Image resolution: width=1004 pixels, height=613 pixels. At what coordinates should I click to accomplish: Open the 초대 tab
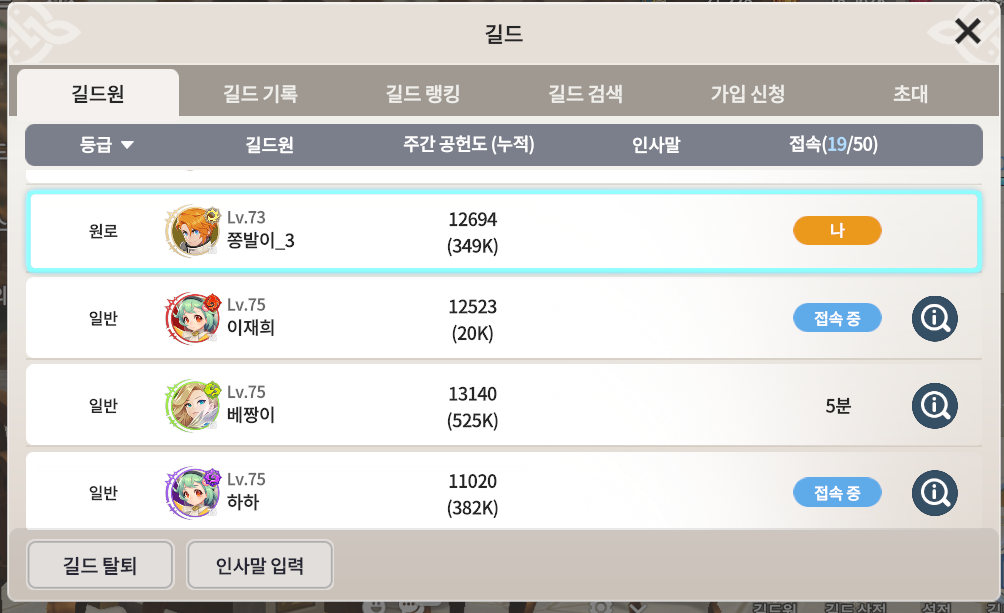pos(911,95)
